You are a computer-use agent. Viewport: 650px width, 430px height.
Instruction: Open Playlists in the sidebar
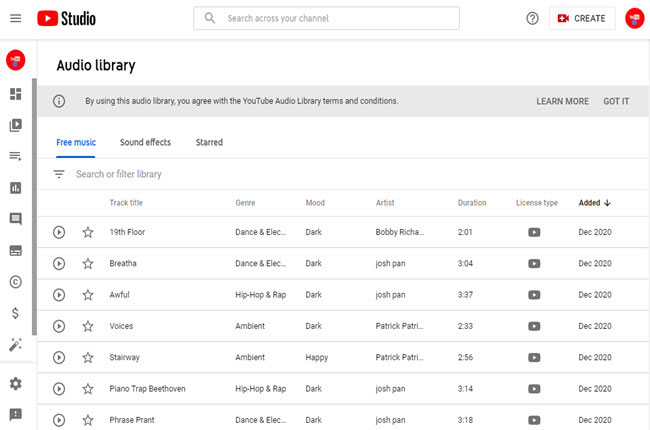[x=16, y=156]
